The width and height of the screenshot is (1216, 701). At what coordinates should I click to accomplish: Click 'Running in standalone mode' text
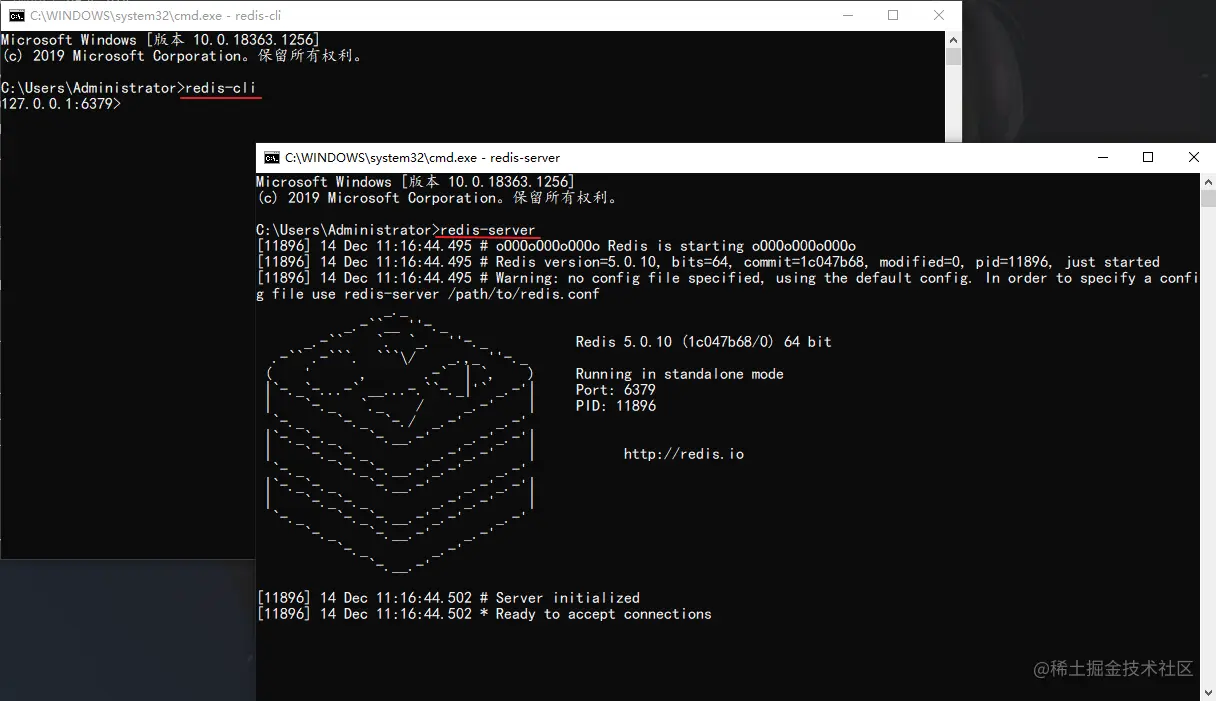click(x=680, y=374)
